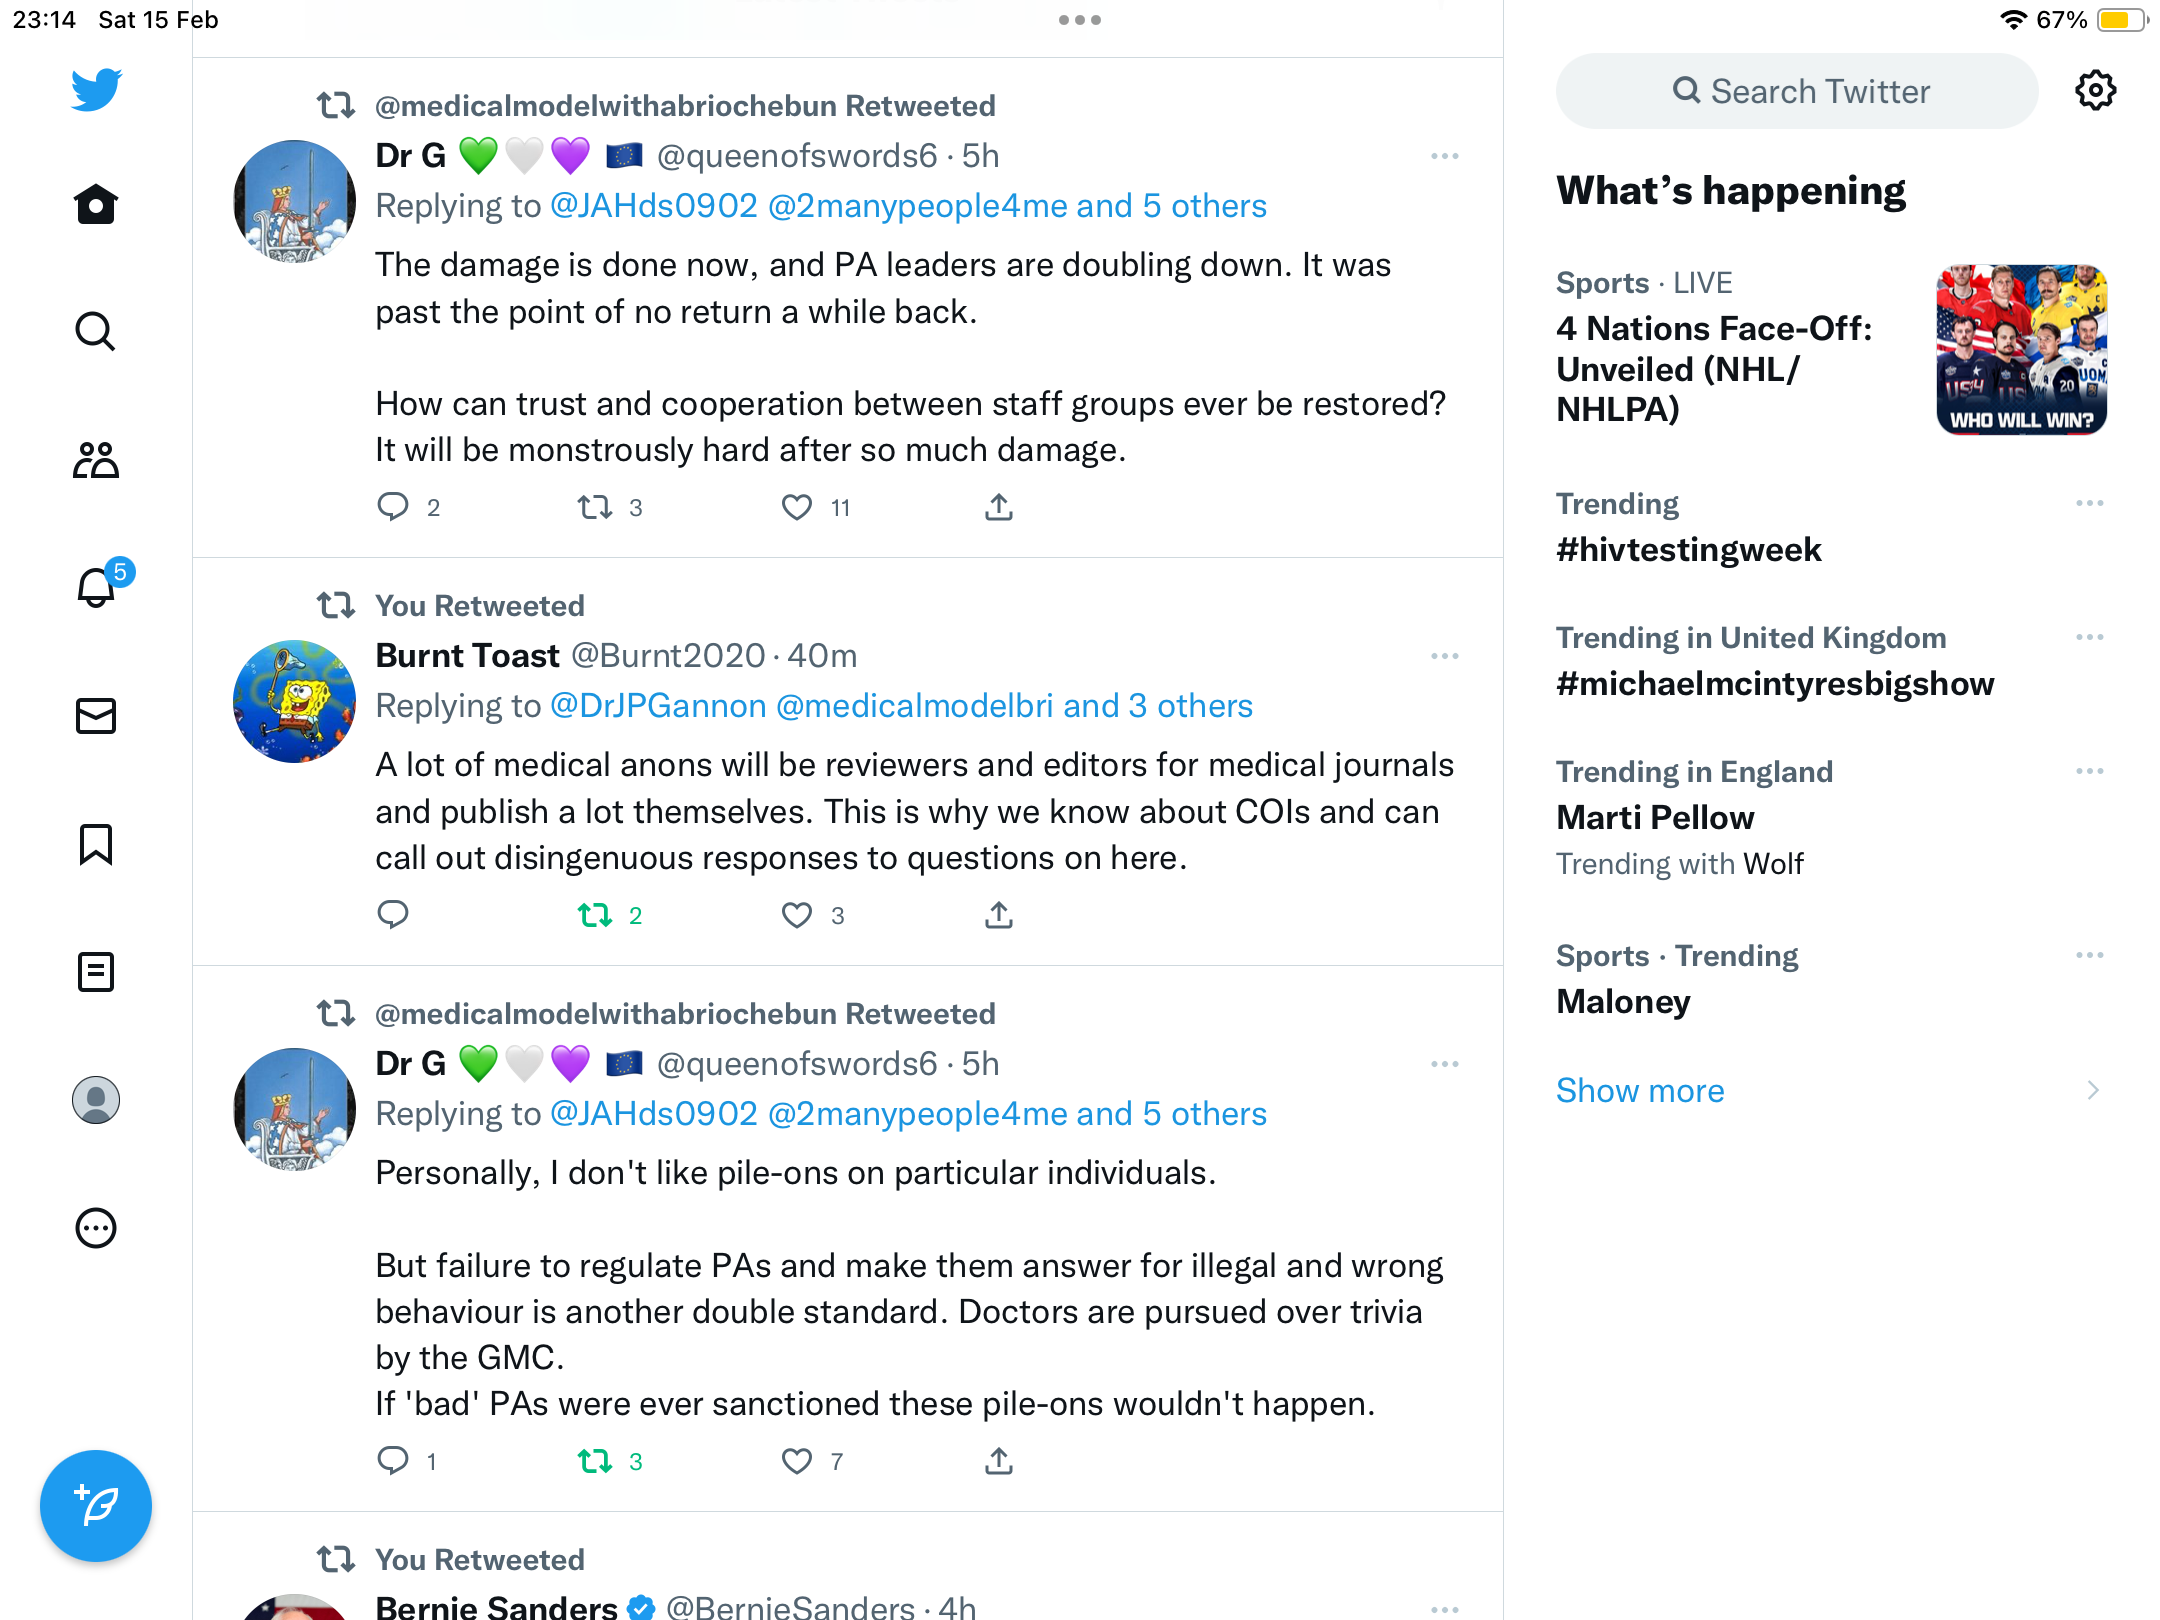Screen dimensions: 2160x1620
Task: Open the more options menu on the Burnt Toast tweet
Action: click(1445, 656)
